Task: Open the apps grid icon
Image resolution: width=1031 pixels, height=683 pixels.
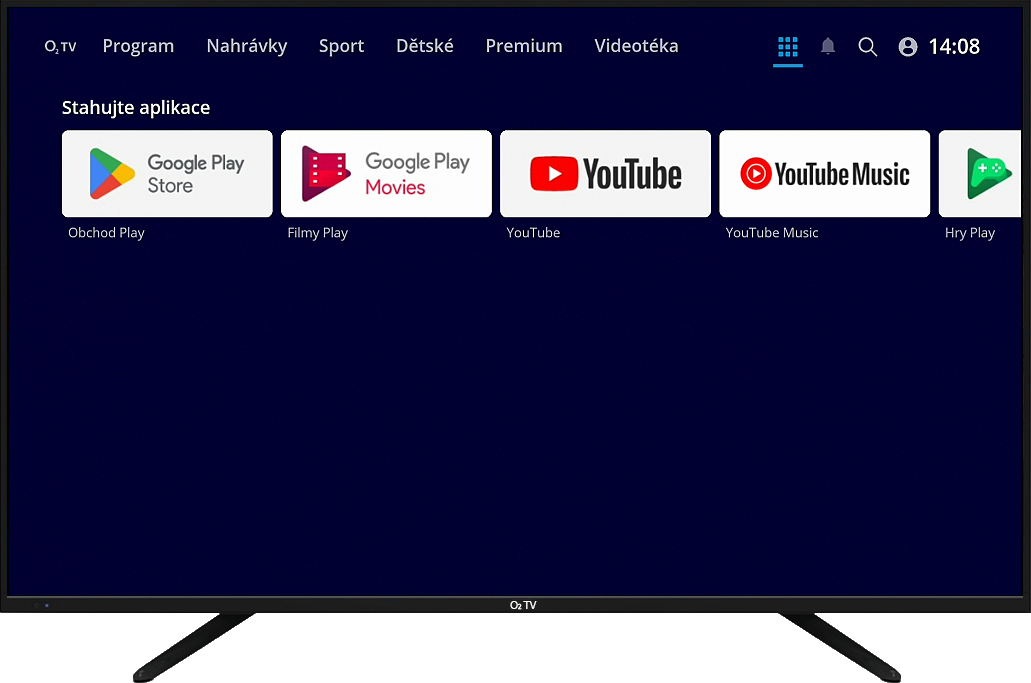Action: pyautogui.click(x=787, y=47)
